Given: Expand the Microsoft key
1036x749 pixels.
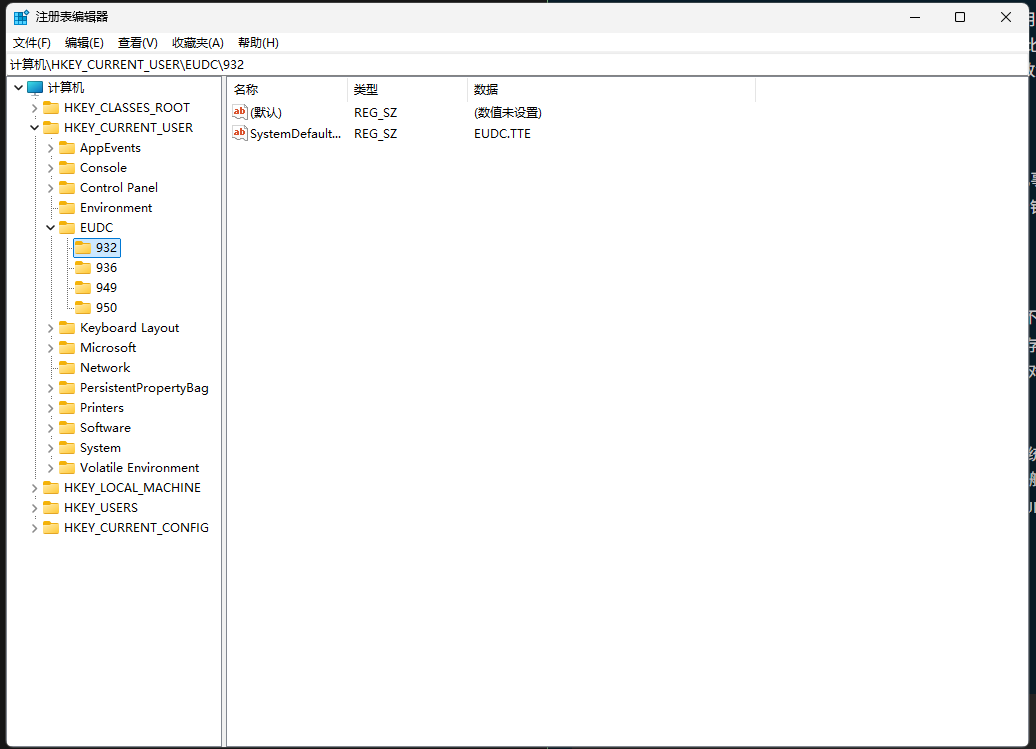Looking at the screenshot, I should click(x=50, y=347).
